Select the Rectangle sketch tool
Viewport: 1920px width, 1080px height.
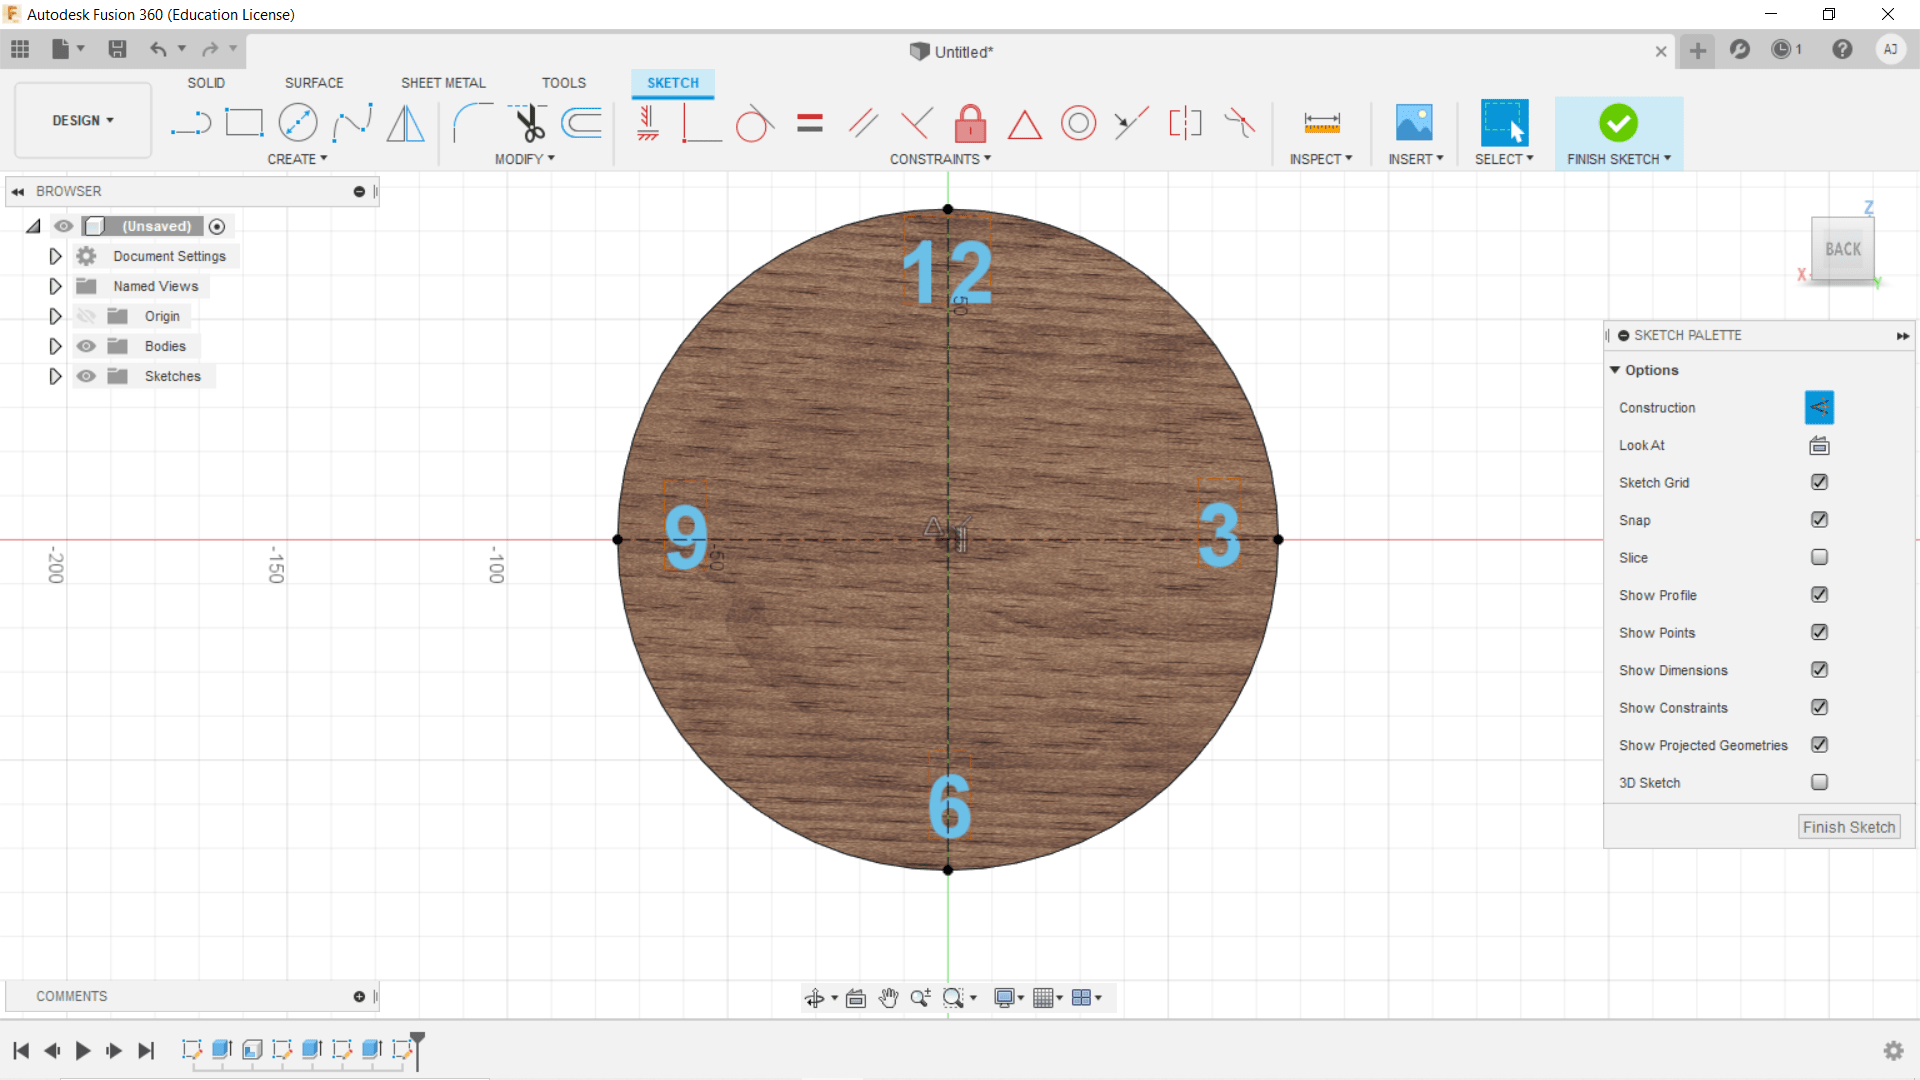[x=244, y=123]
